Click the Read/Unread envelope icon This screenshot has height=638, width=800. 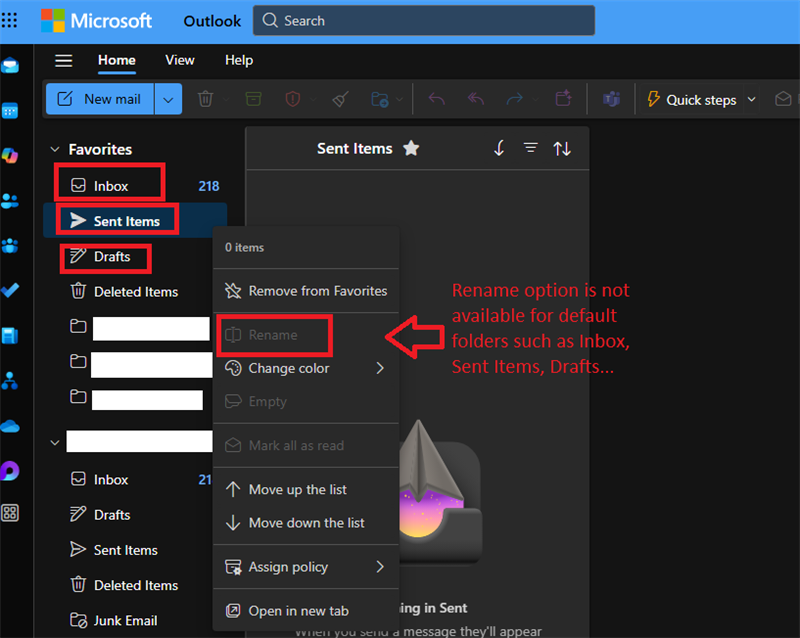[x=783, y=99]
